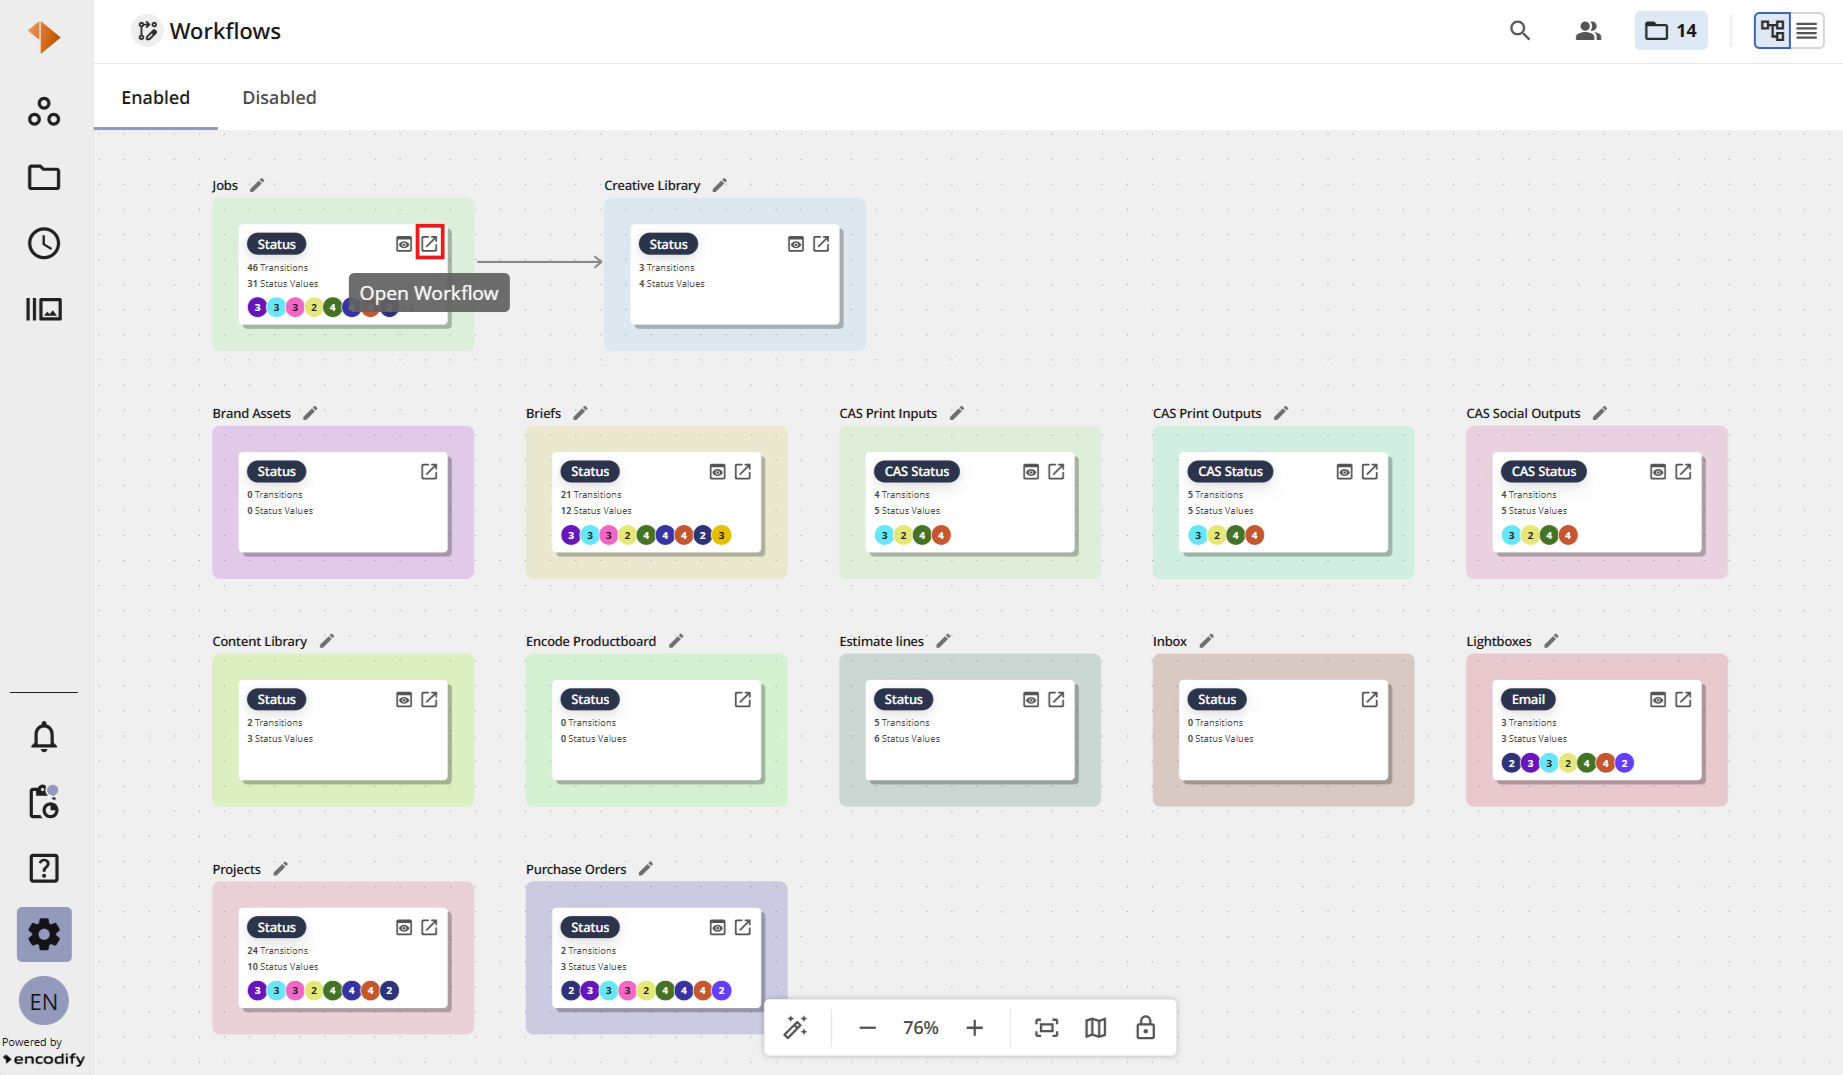The height and width of the screenshot is (1075, 1843).
Task: Click the fit-to-screen icon in the zoom toolbar
Action: tap(1046, 1027)
